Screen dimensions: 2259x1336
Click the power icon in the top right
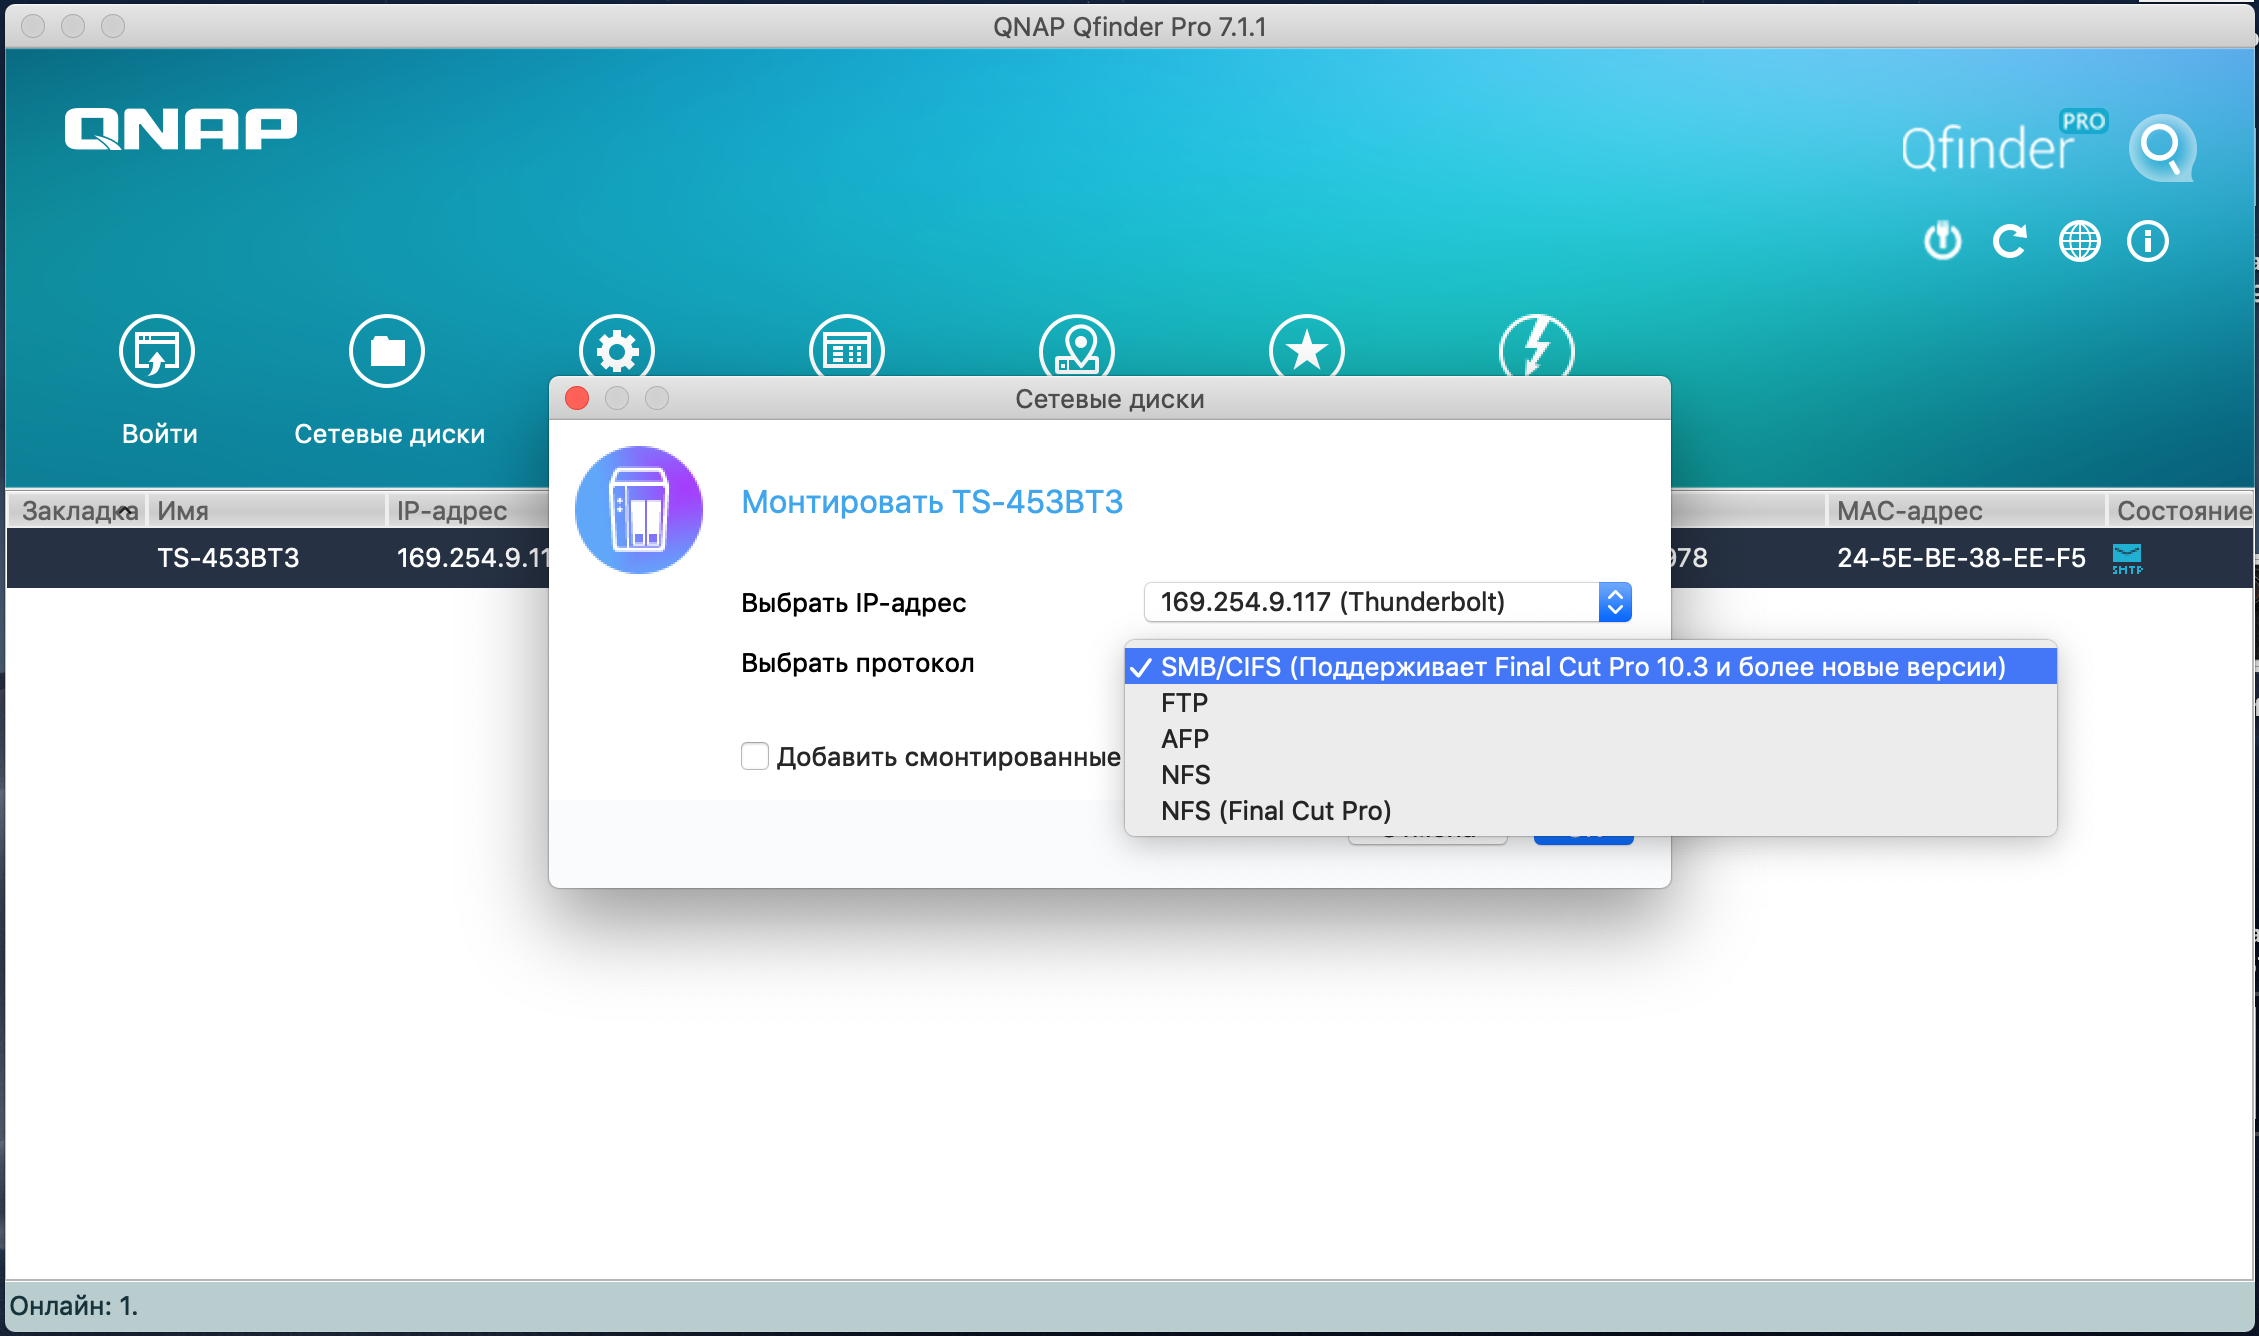click(x=1942, y=241)
